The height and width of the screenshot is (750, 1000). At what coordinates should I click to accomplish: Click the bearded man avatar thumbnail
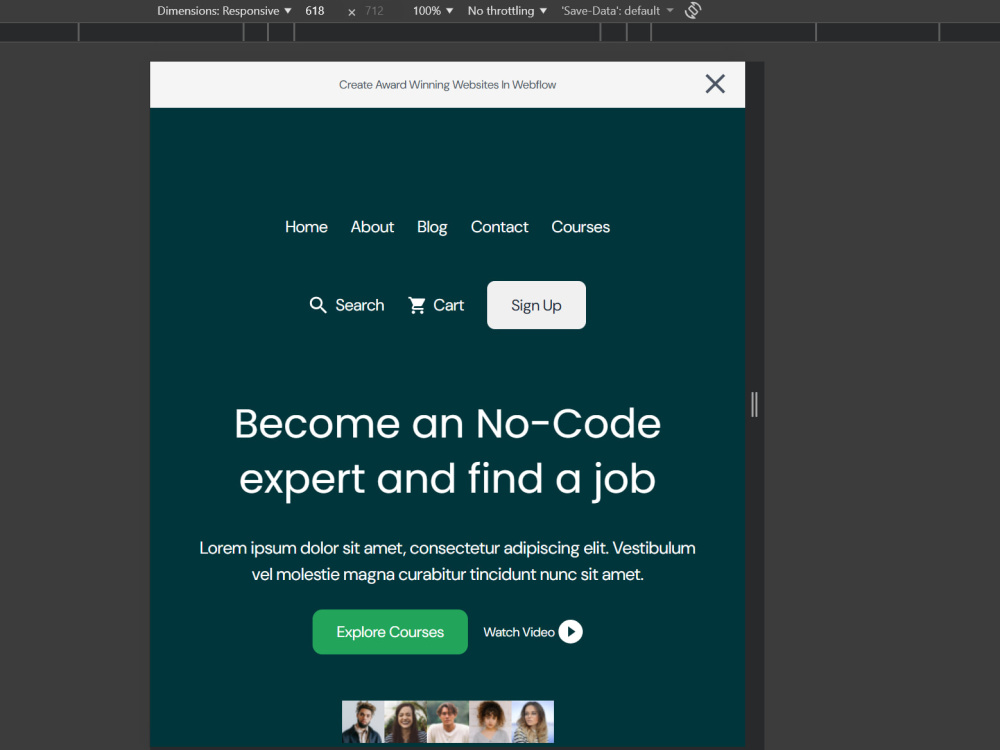point(363,722)
